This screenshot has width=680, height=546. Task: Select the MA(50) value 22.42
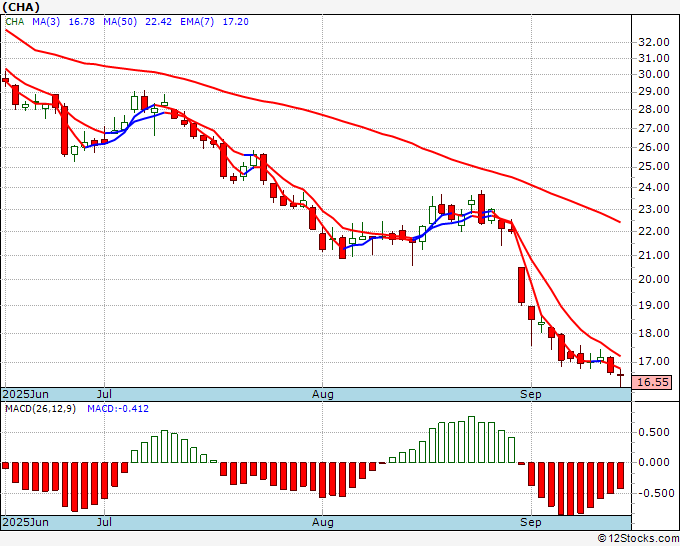click(x=158, y=22)
